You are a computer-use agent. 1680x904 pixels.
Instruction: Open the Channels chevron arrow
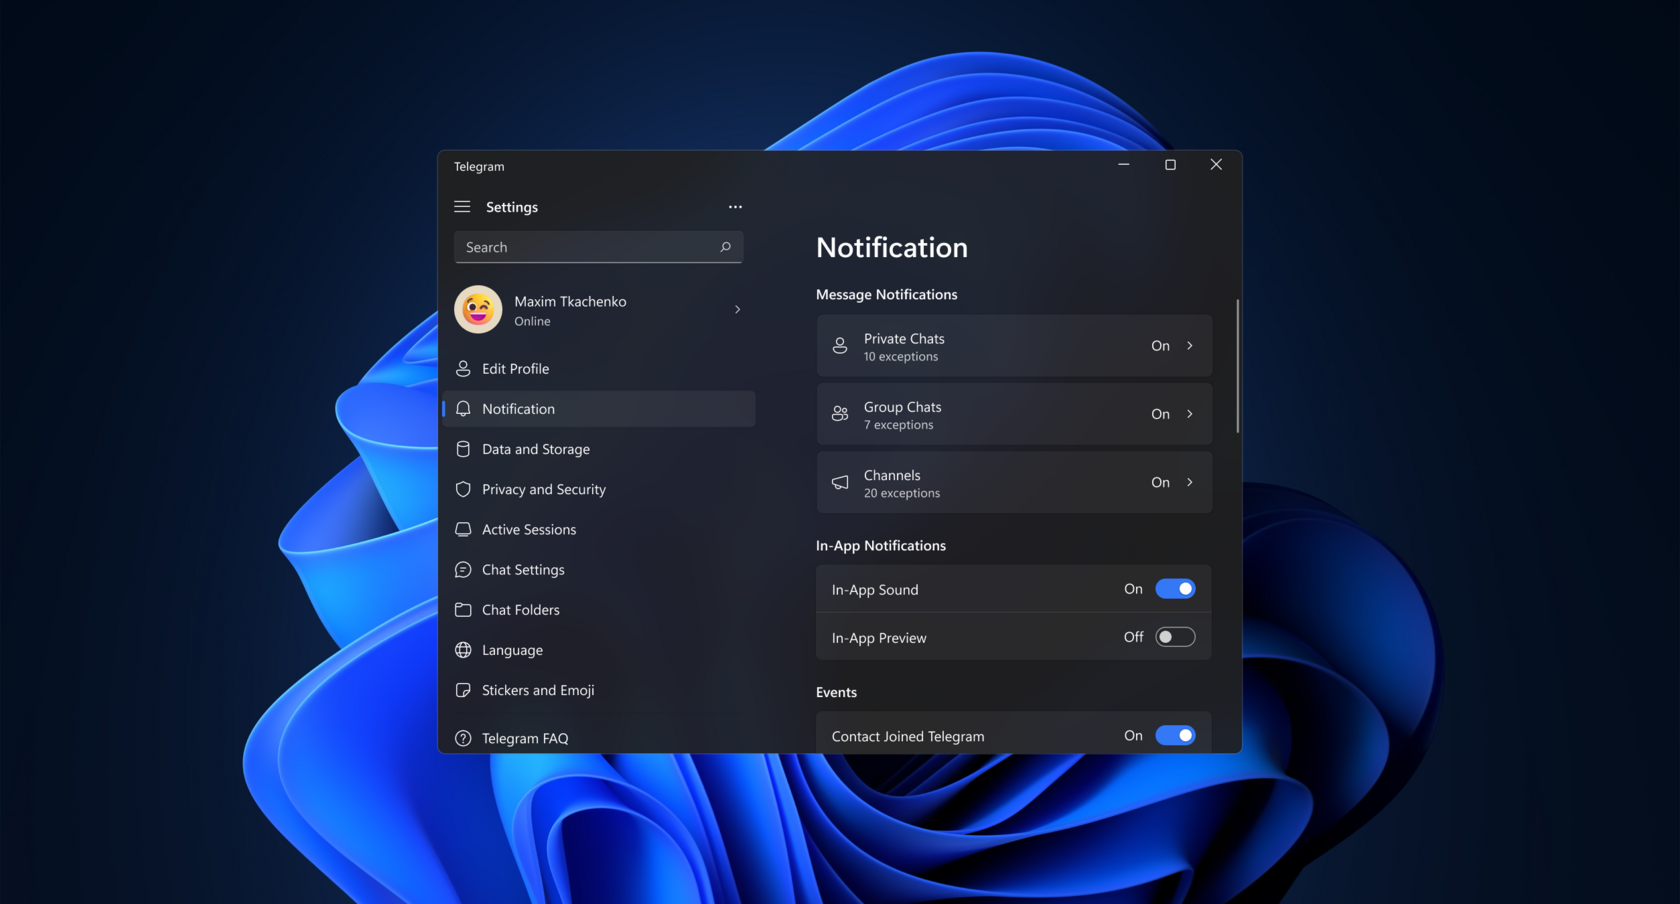tap(1190, 482)
